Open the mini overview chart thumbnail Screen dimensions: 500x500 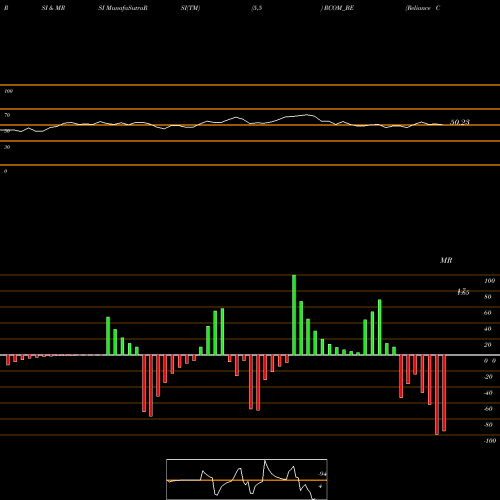coord(247,479)
